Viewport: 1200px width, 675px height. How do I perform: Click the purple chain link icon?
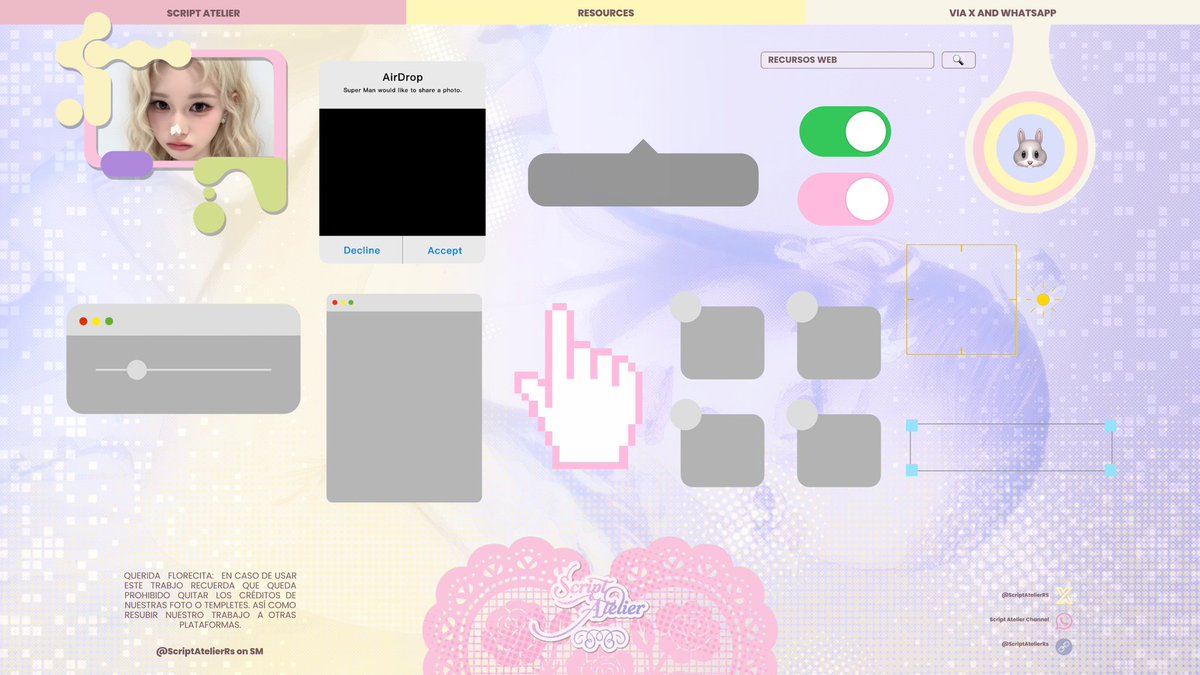click(x=1064, y=646)
